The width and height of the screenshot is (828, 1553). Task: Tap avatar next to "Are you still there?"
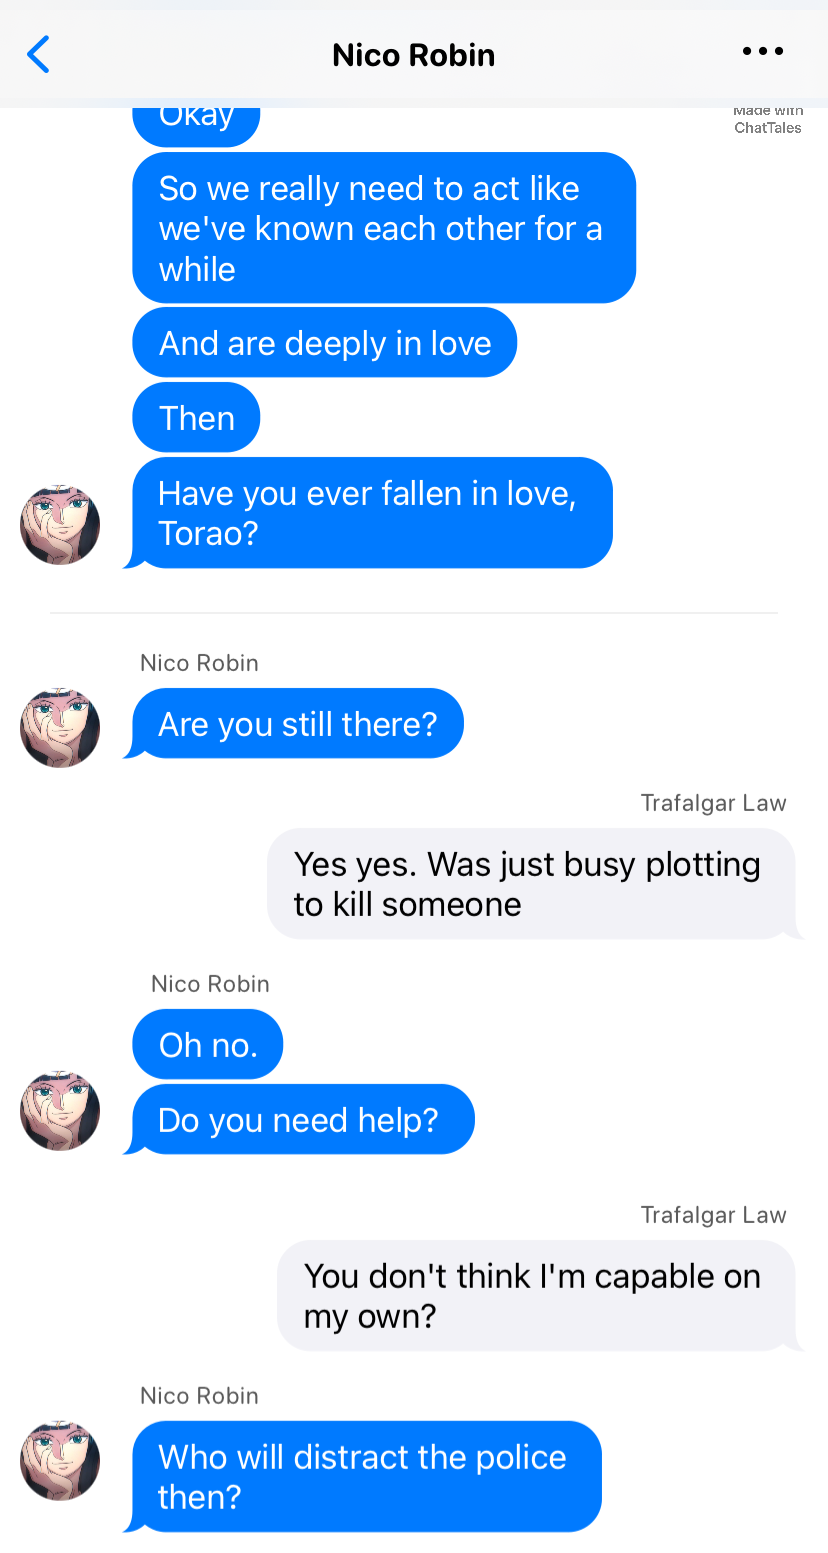pyautogui.click(x=60, y=727)
